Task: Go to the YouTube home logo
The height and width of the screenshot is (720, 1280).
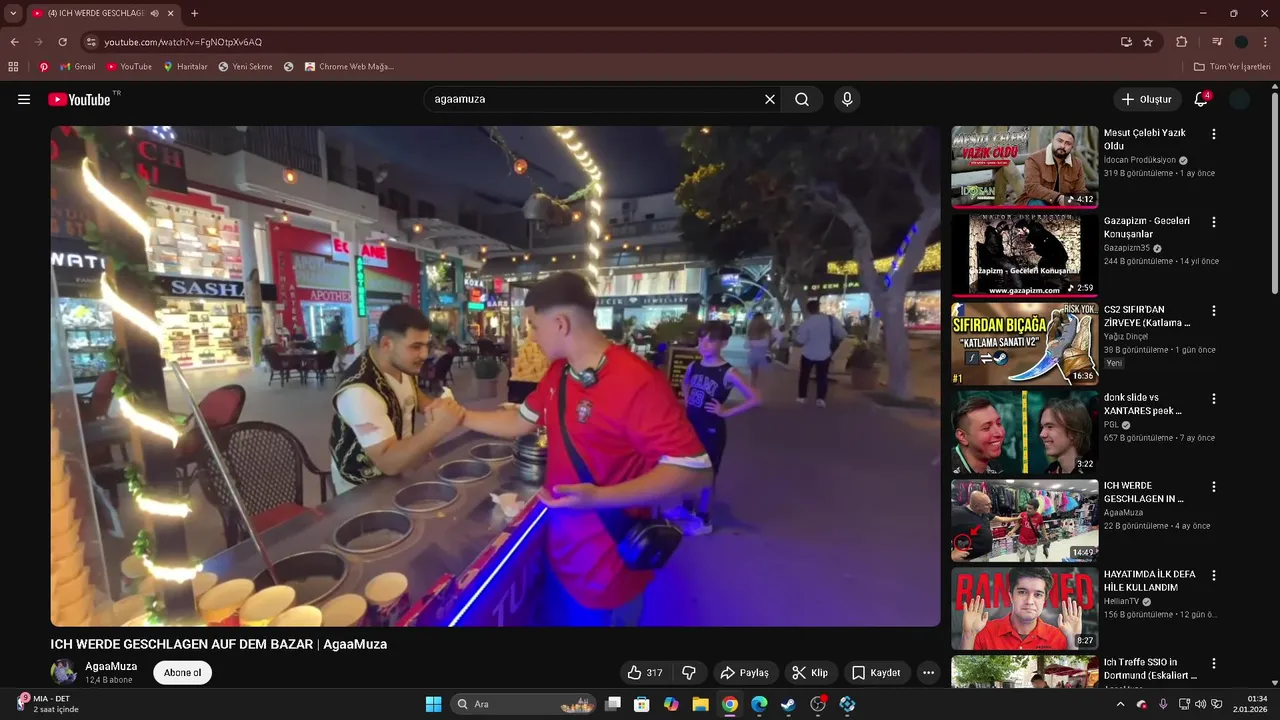Action: (x=80, y=99)
